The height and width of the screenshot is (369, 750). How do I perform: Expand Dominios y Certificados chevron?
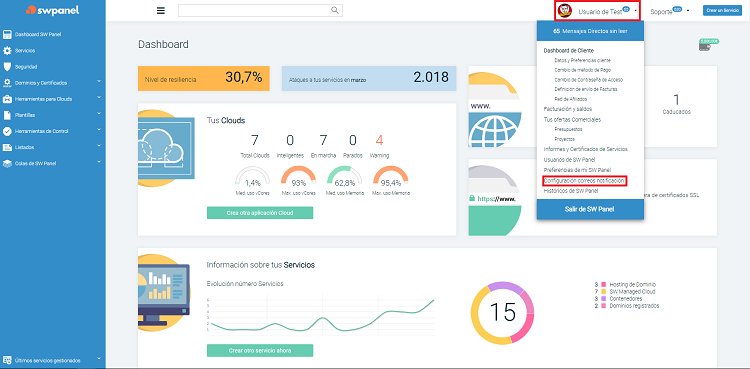(99, 82)
